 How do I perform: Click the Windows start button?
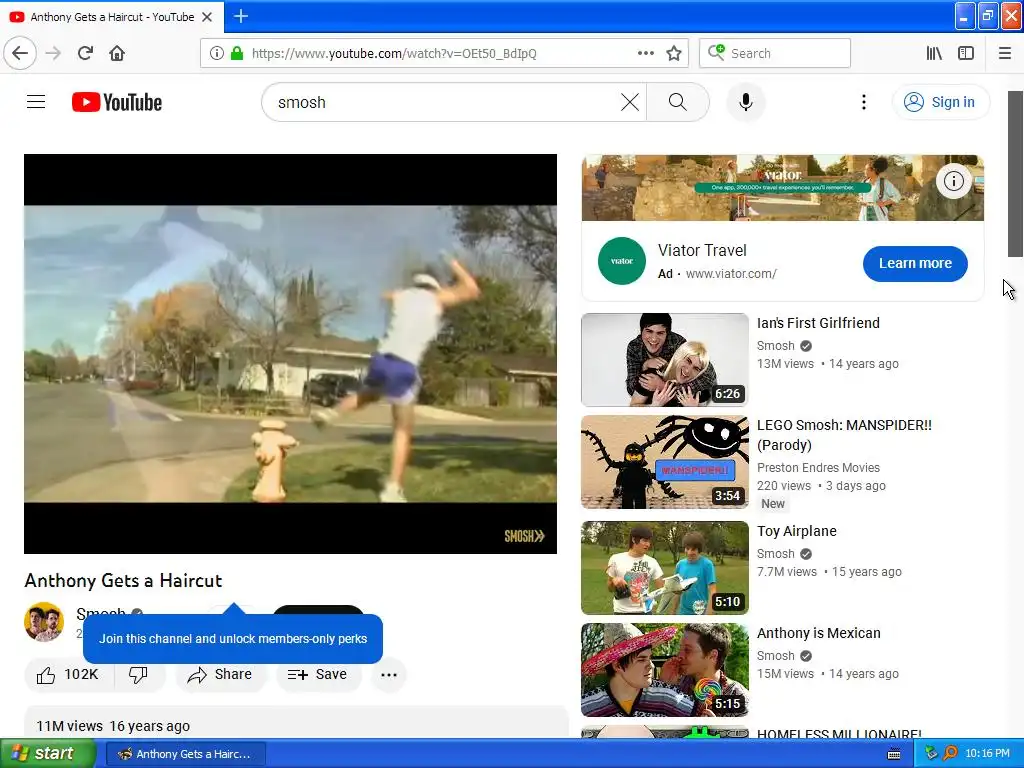pyautogui.click(x=47, y=753)
